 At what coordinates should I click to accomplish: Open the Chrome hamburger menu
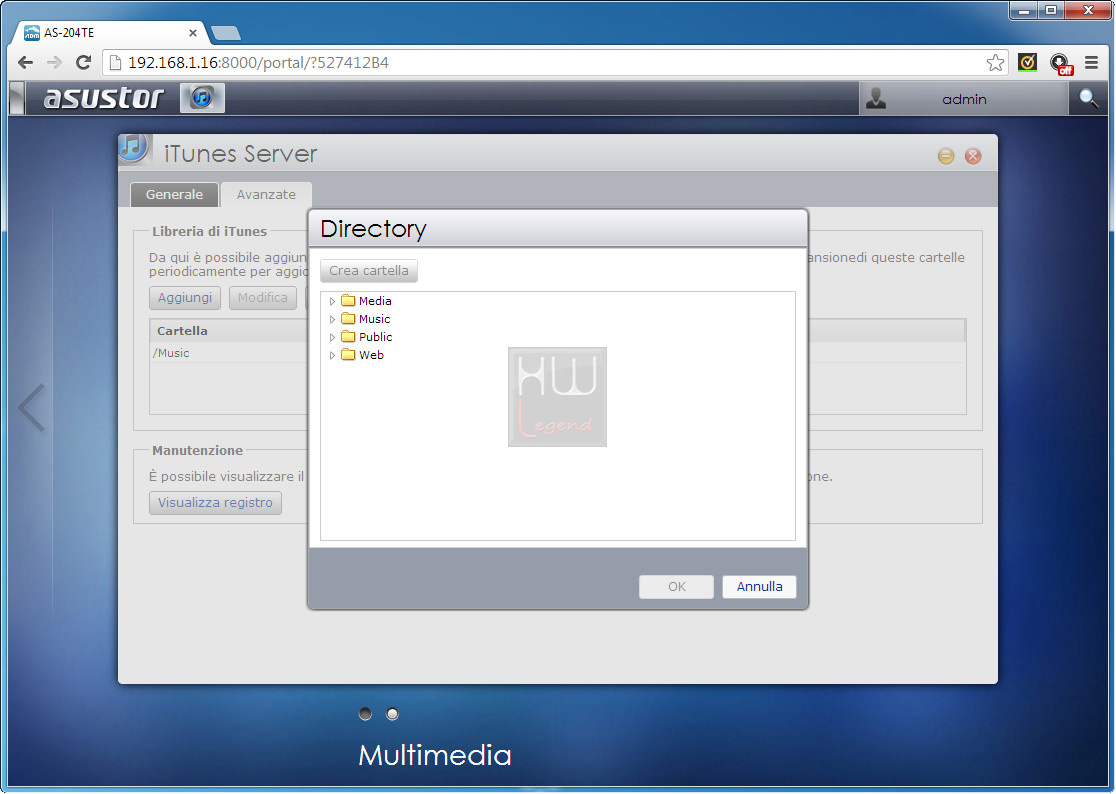click(x=1091, y=63)
